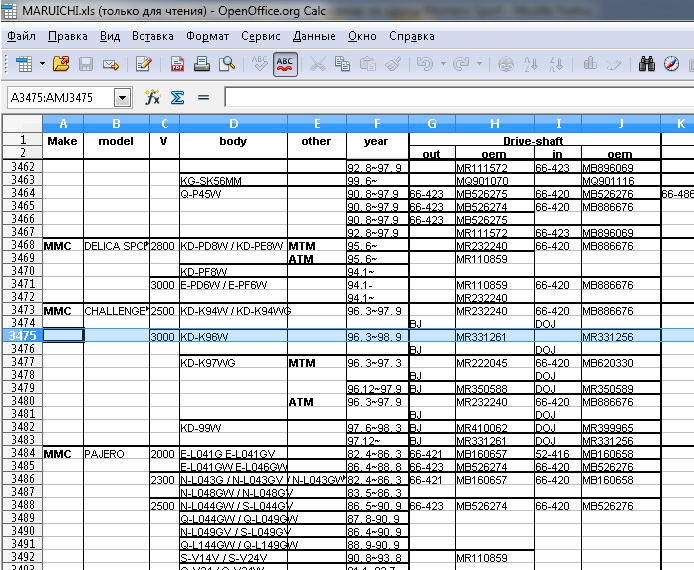
Task: Select row 3484 header
Action: pos(21,454)
